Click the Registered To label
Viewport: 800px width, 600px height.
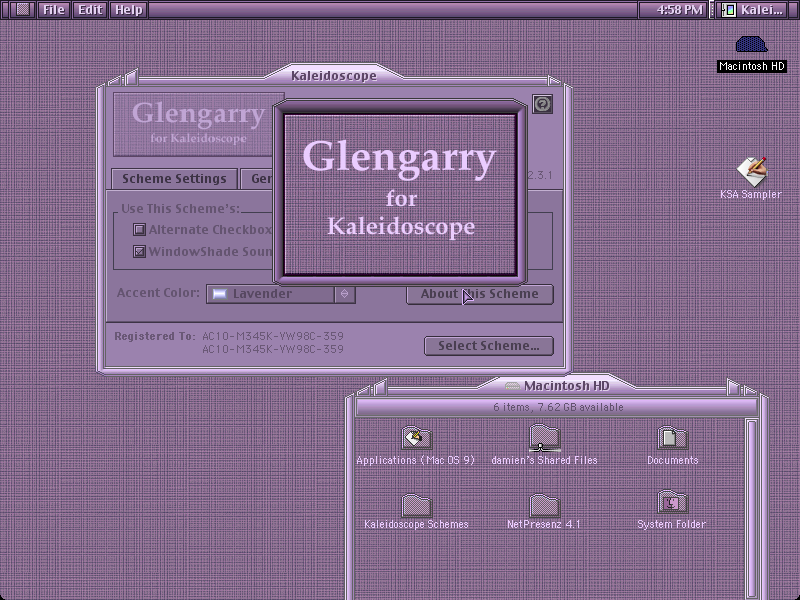pyautogui.click(x=155, y=336)
